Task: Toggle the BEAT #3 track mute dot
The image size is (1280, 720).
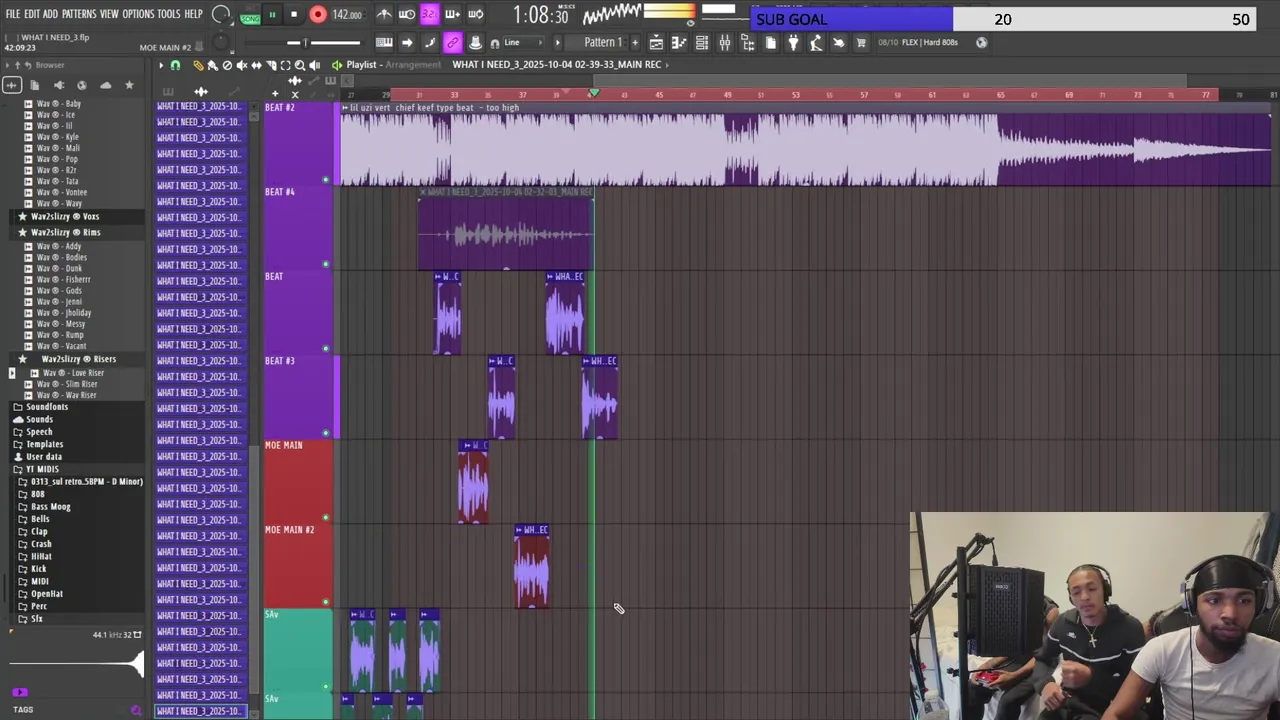Action: [x=325, y=433]
